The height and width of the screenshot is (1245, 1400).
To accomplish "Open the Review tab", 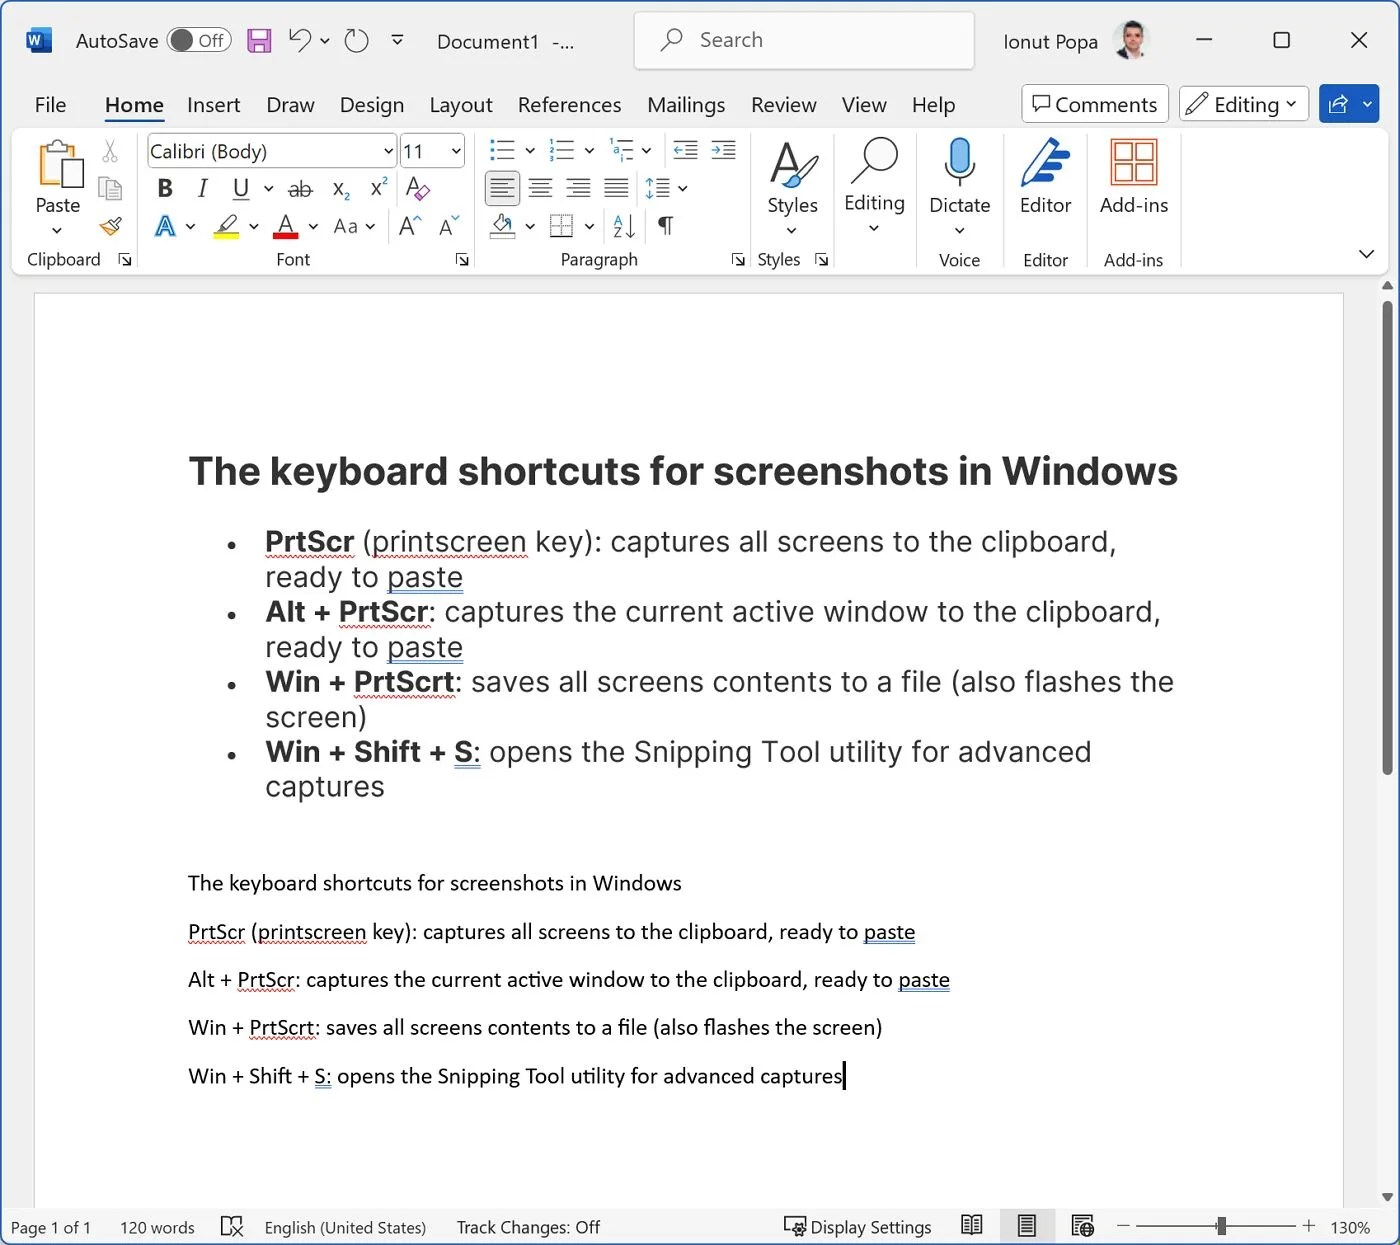I will [x=782, y=104].
